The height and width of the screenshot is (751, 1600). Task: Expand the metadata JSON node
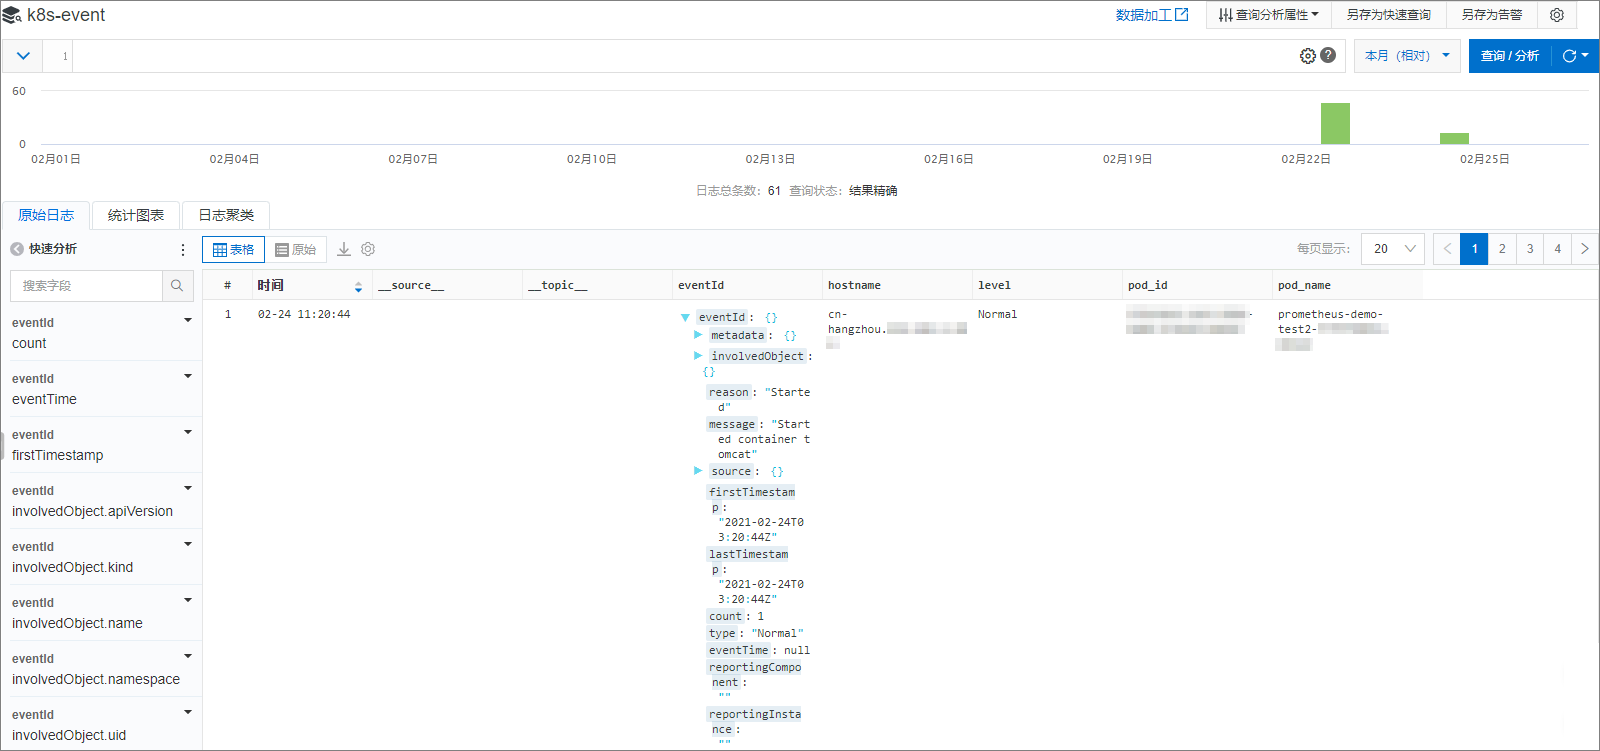[698, 335]
